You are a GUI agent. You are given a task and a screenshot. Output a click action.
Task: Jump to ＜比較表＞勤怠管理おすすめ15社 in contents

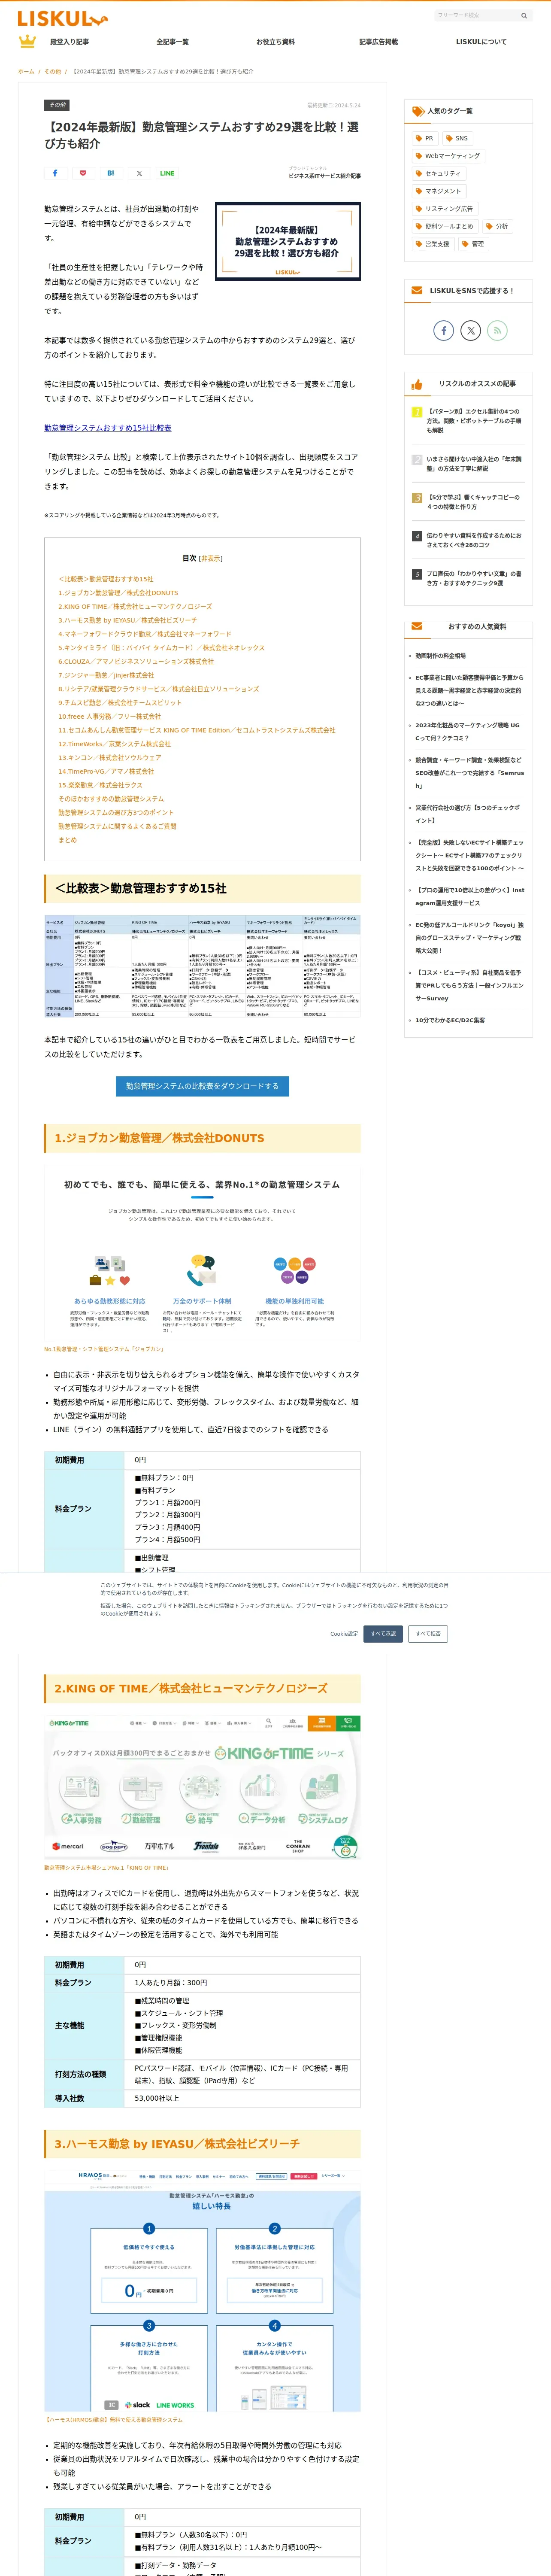pyautogui.click(x=106, y=579)
